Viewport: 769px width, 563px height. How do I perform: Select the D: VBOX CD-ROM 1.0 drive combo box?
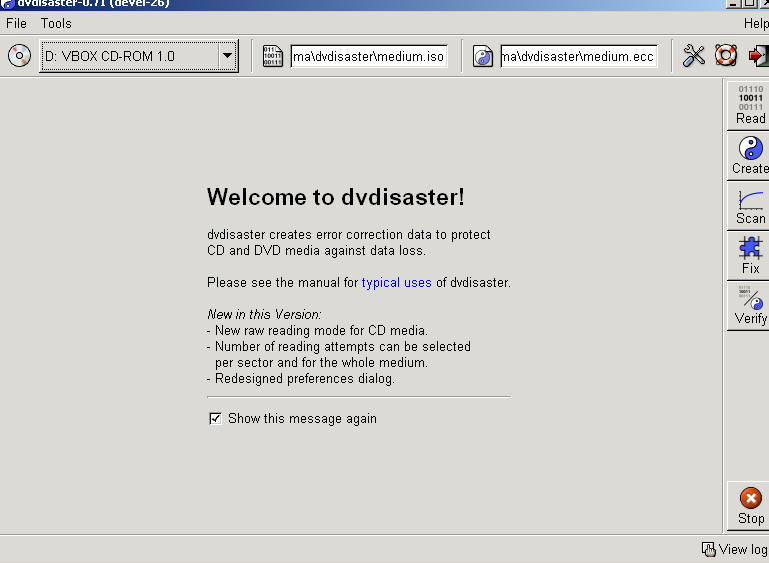139,56
